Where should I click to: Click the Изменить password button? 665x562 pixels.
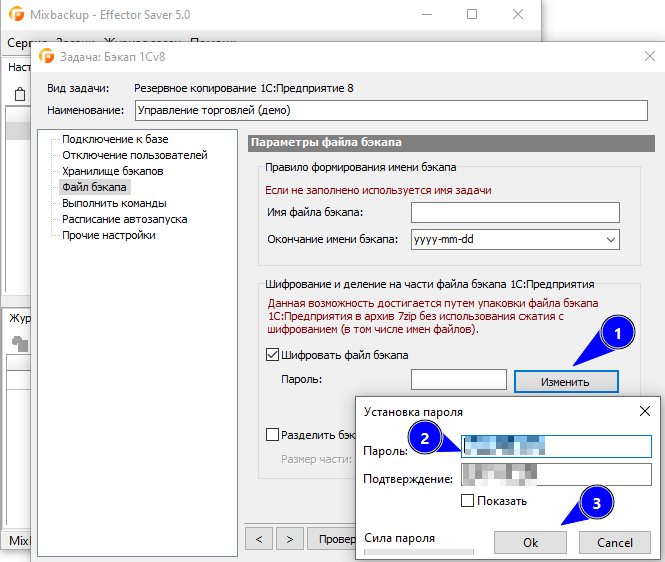point(566,382)
